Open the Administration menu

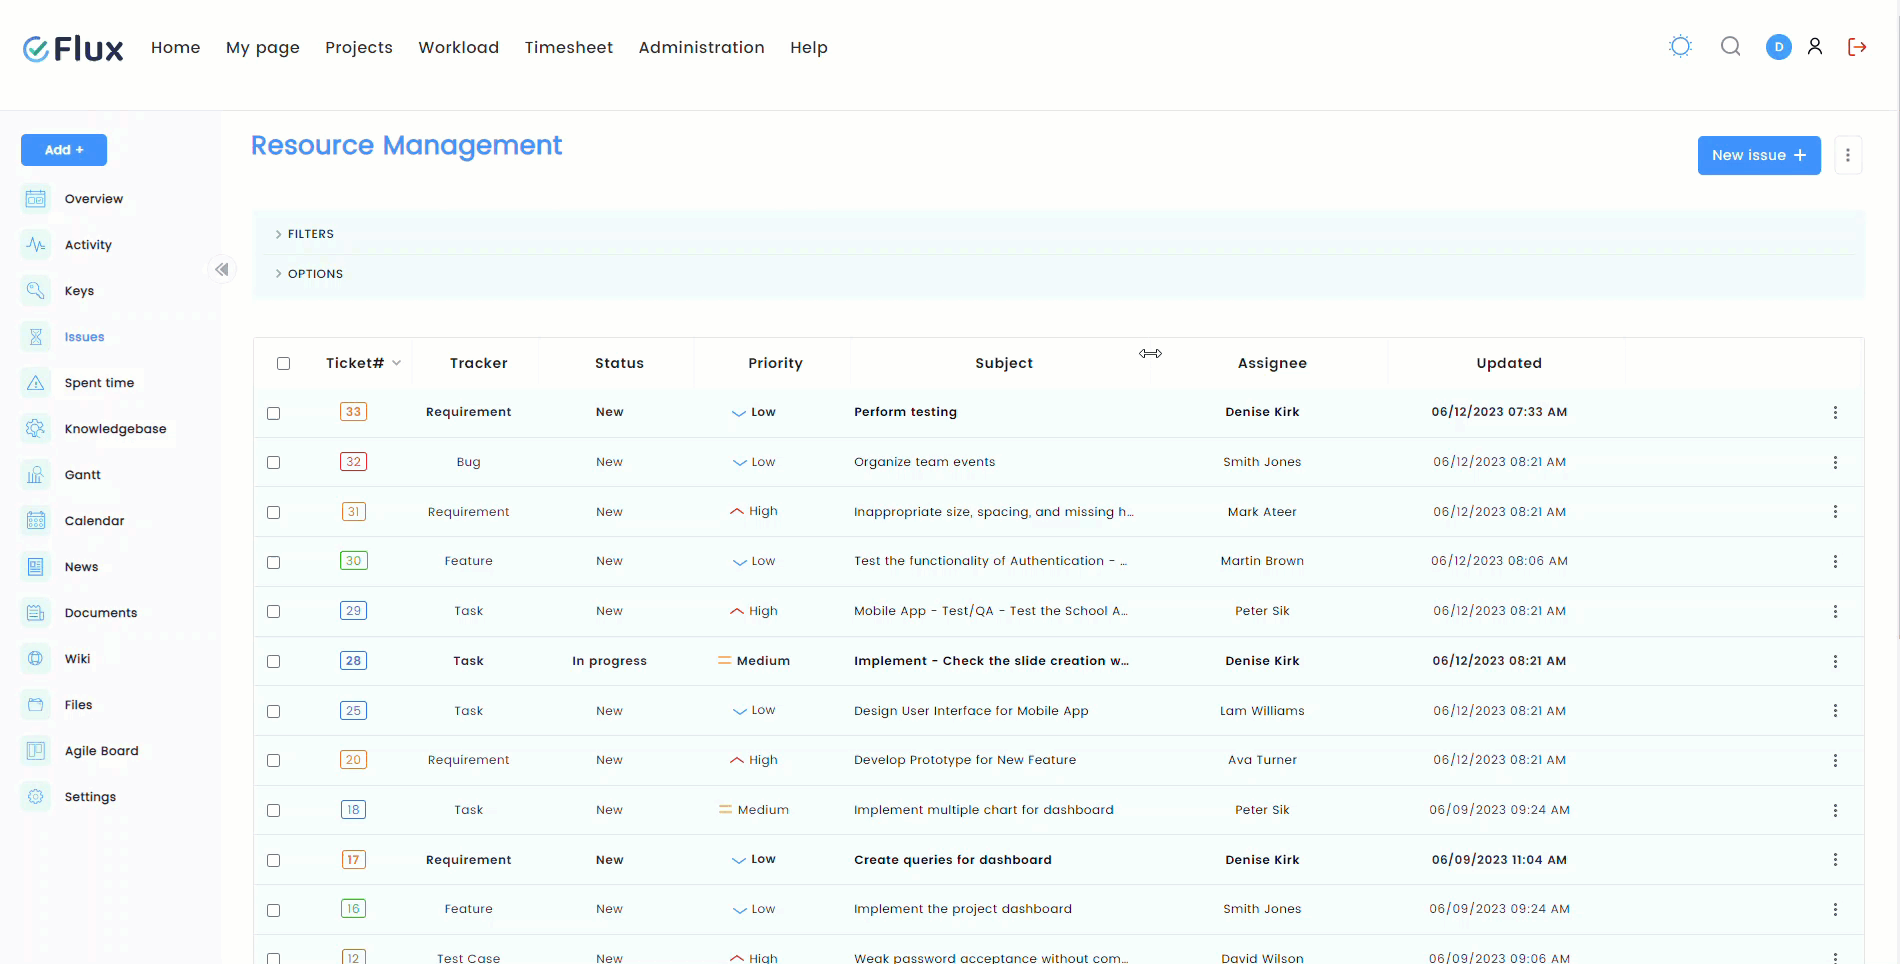coord(701,47)
